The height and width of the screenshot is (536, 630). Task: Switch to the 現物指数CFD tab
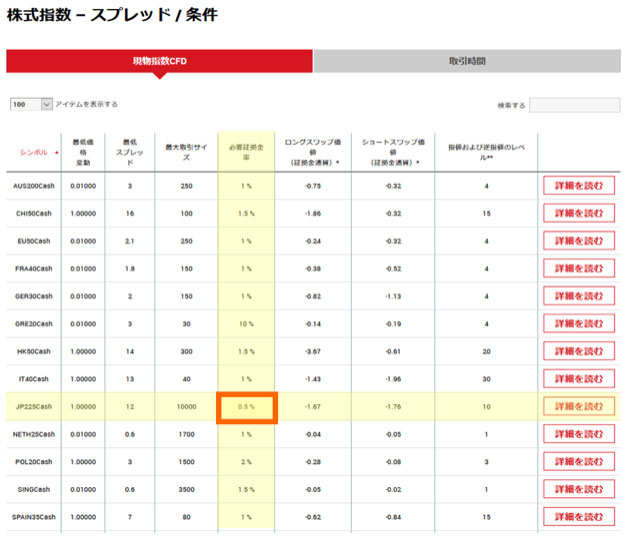point(160,61)
